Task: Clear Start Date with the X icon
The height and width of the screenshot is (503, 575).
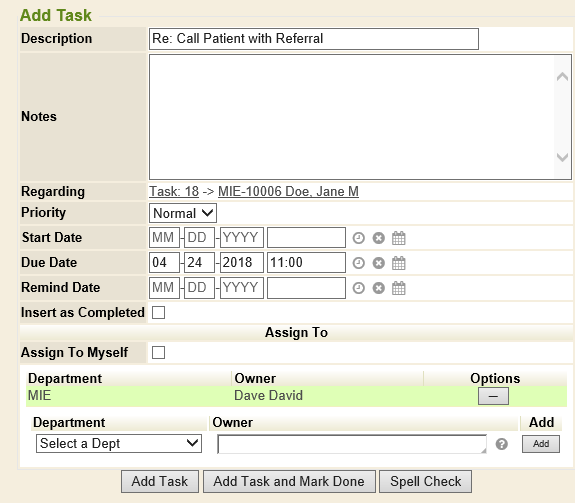Action: pos(378,238)
